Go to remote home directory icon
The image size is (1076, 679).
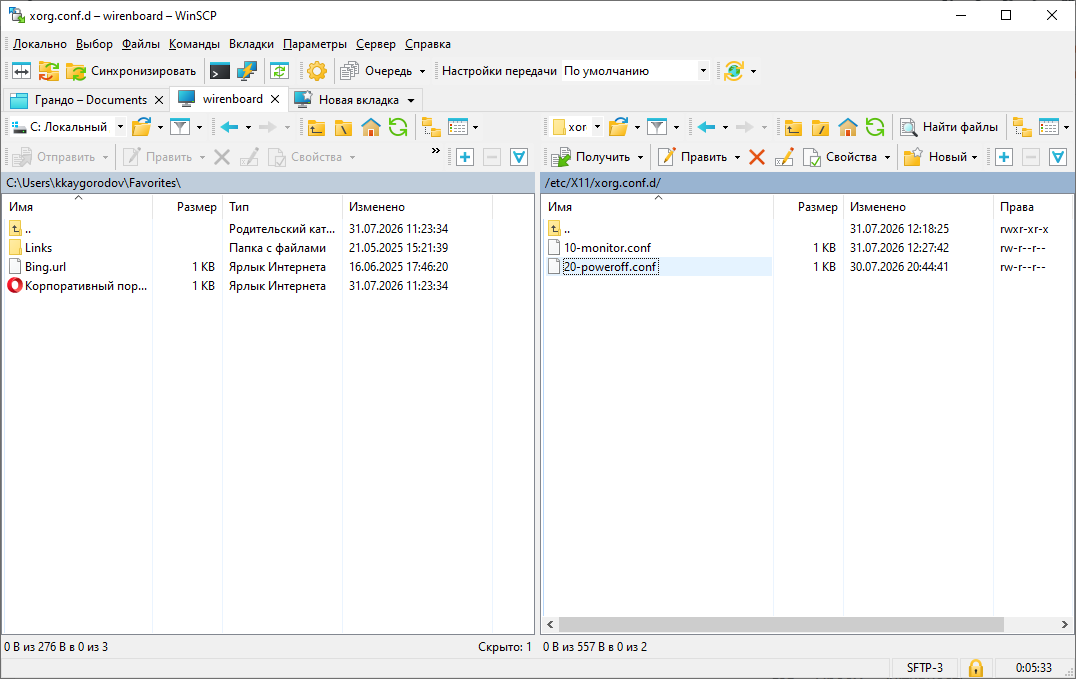pyautogui.click(x=847, y=127)
